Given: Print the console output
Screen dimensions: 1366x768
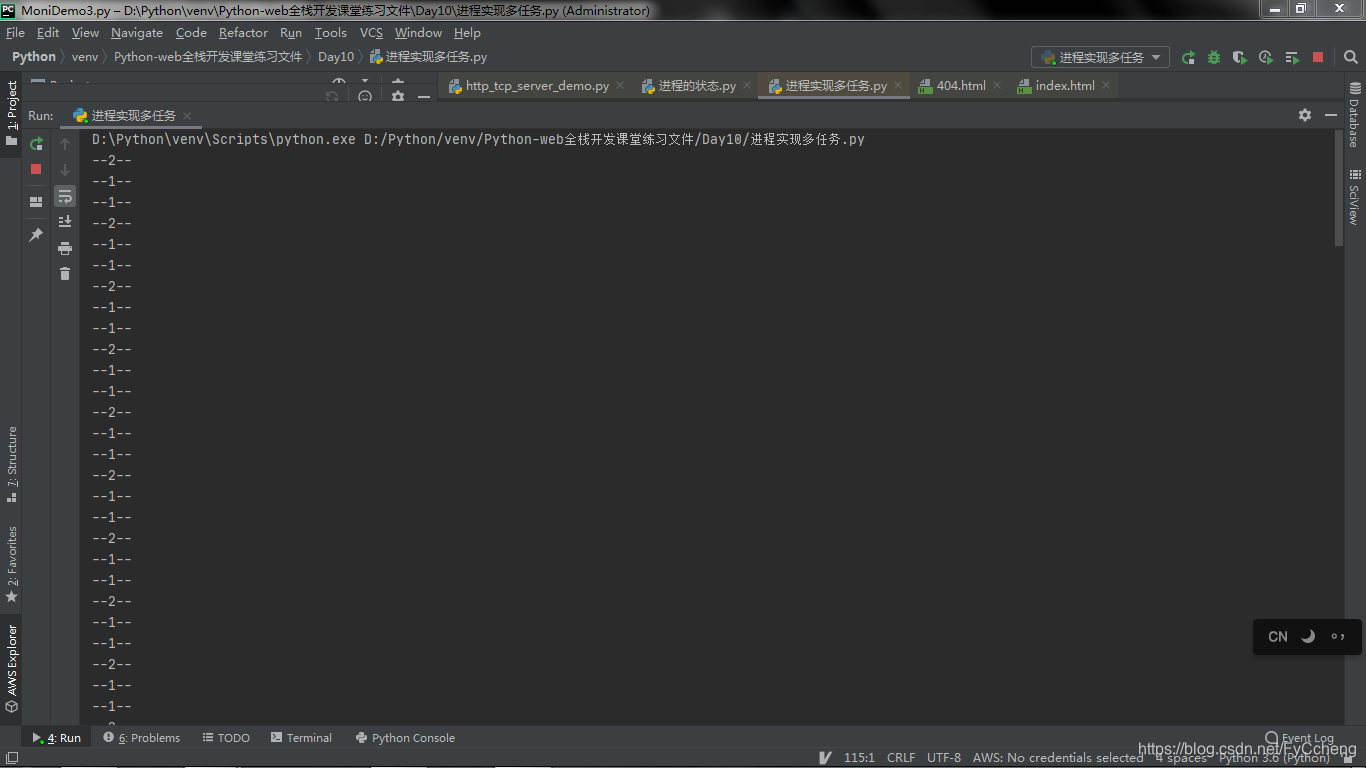Looking at the screenshot, I should point(65,248).
